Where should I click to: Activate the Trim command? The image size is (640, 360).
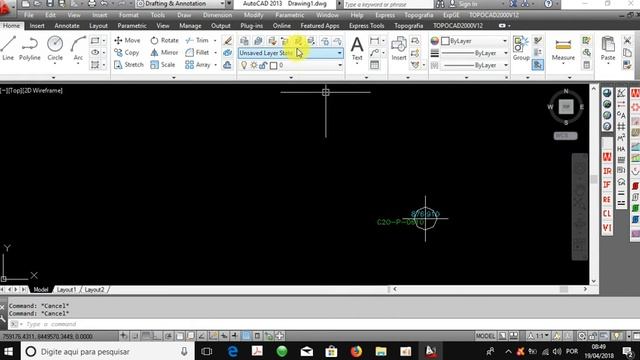[197, 40]
